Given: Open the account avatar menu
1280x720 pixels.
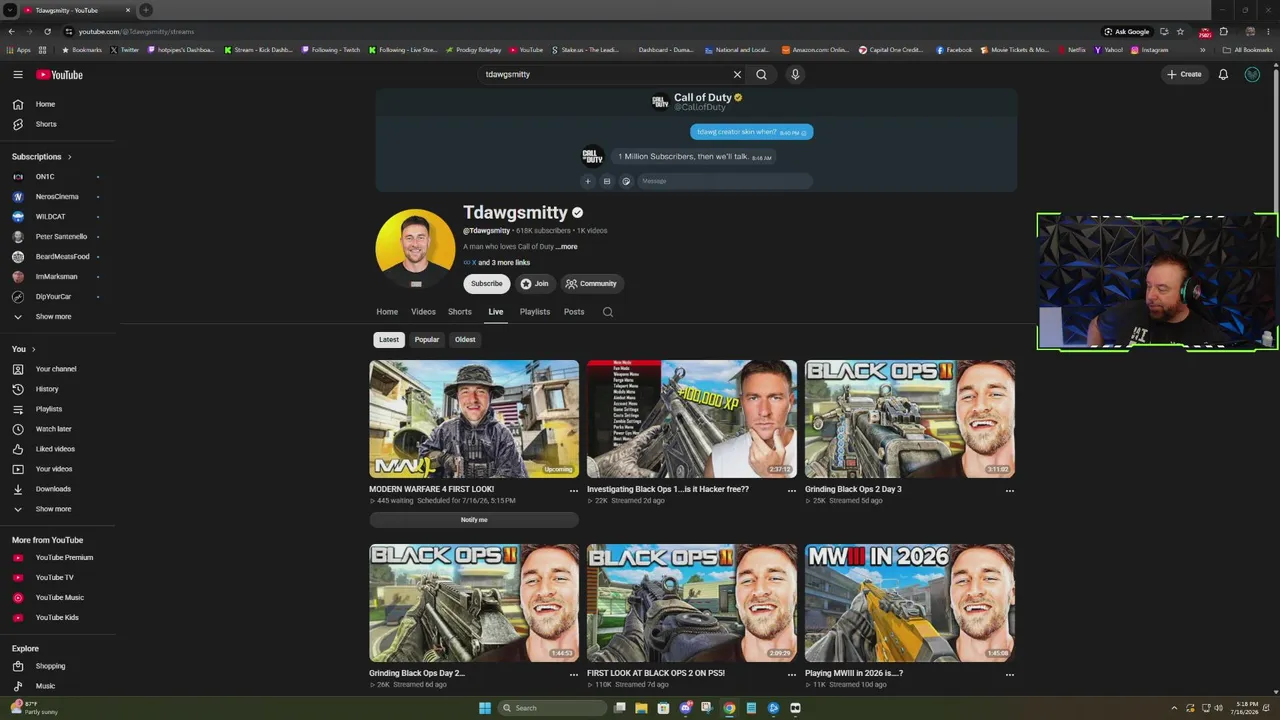Looking at the screenshot, I should [x=1252, y=74].
